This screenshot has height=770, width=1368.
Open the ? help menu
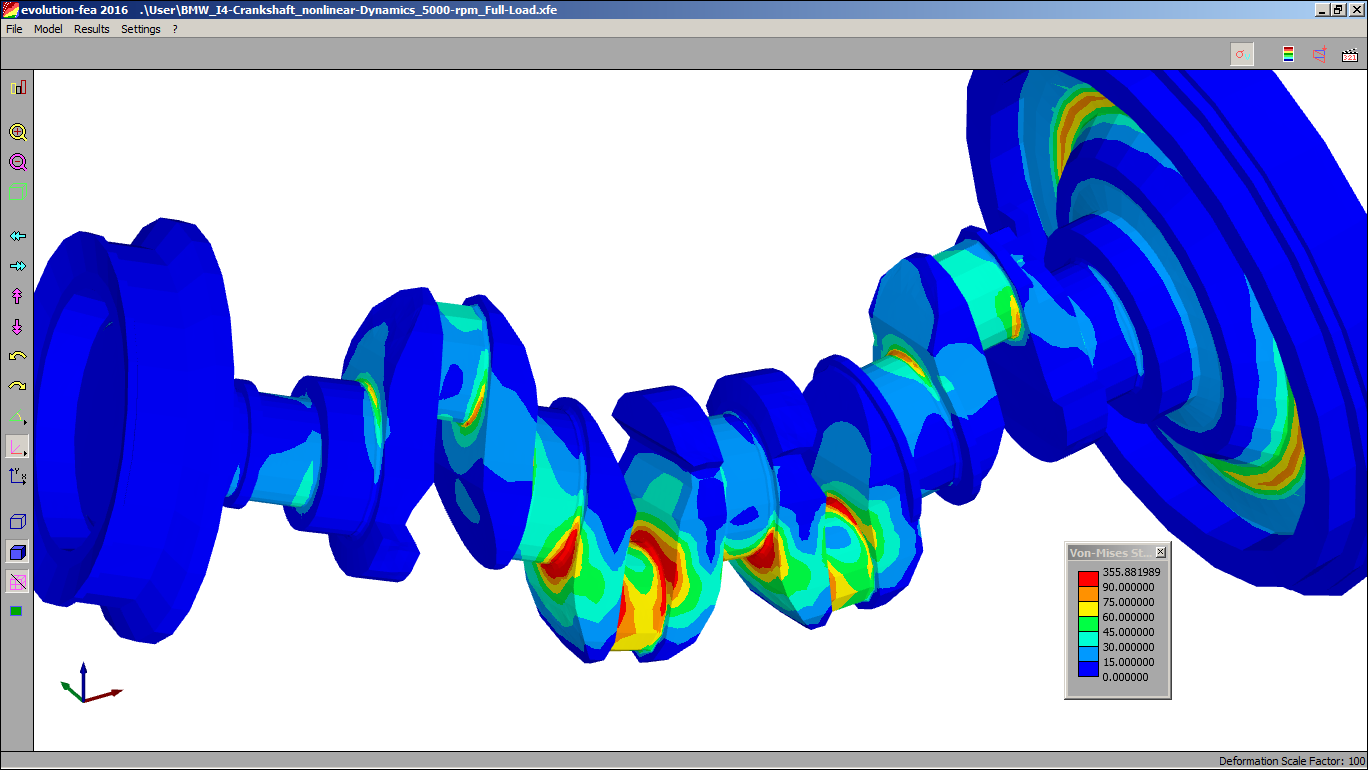pos(175,29)
